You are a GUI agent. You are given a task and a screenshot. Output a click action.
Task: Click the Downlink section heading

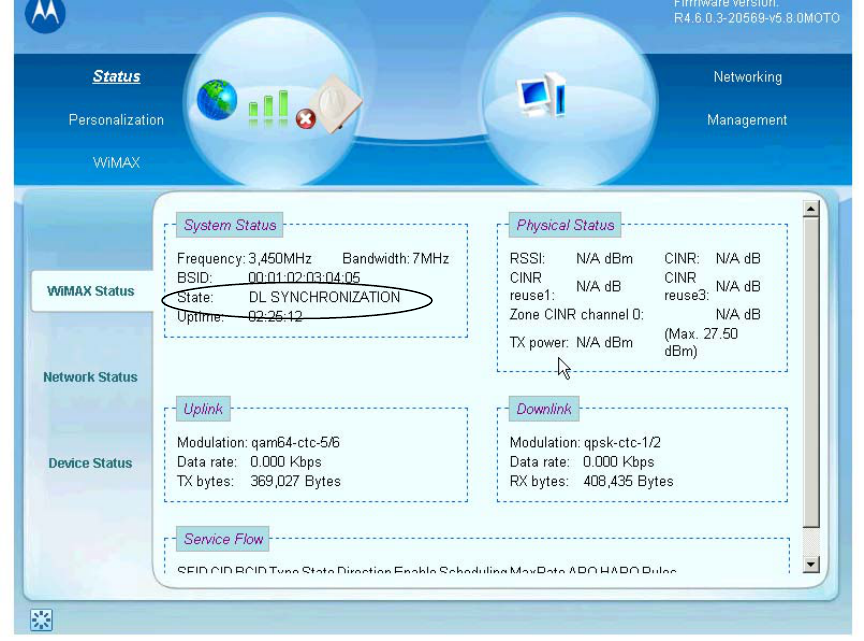pyautogui.click(x=544, y=409)
